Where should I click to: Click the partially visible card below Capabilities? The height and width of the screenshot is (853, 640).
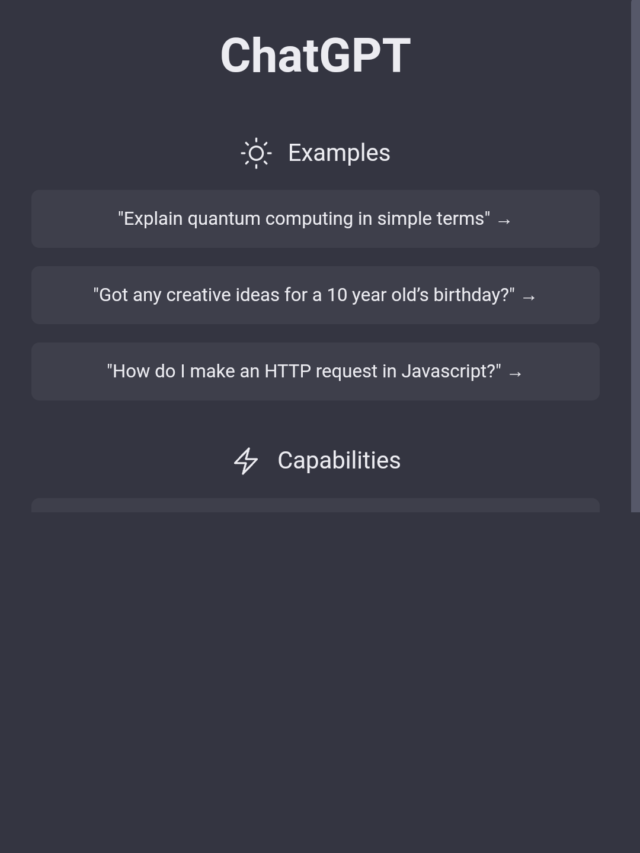click(x=315, y=506)
